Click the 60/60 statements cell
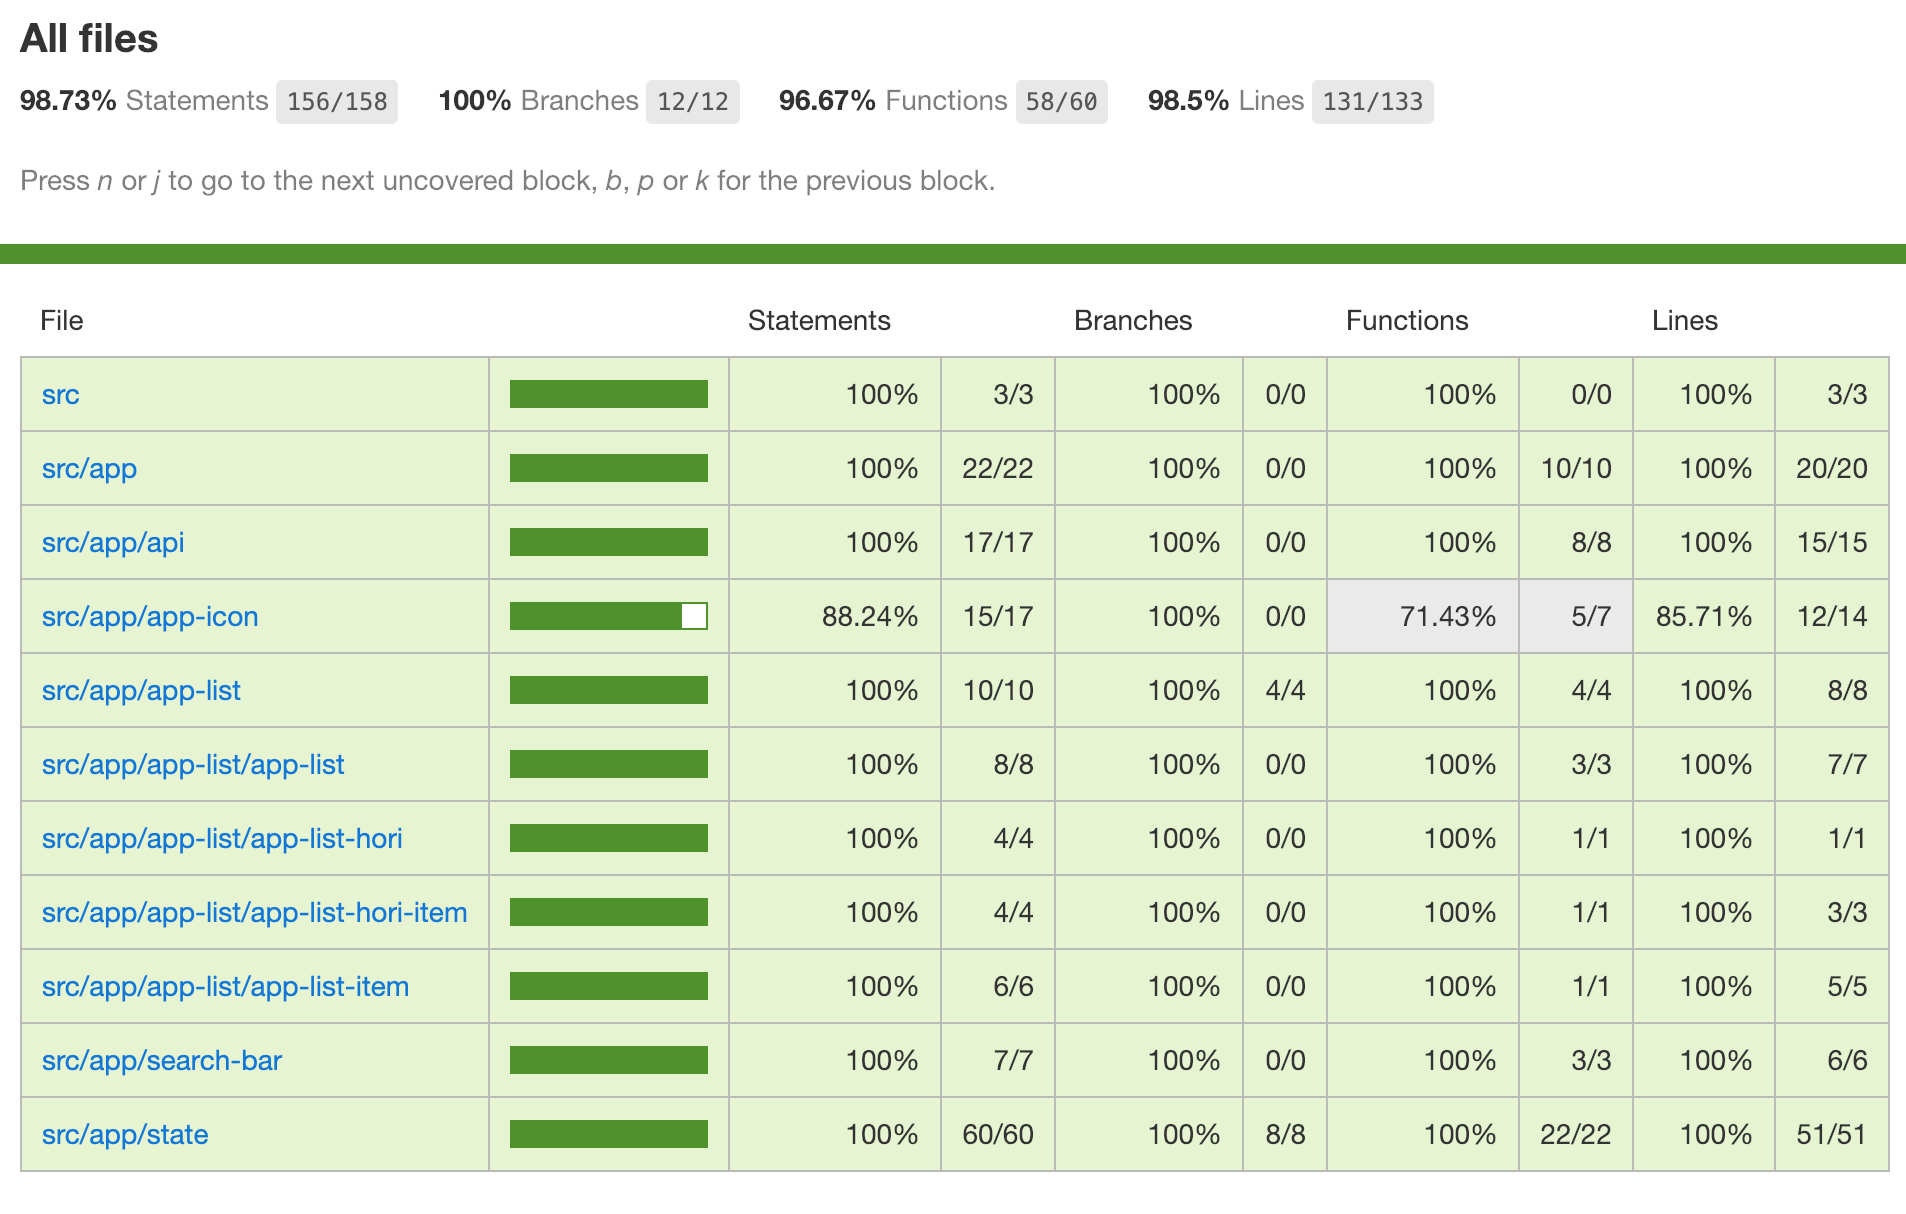 (x=998, y=1135)
